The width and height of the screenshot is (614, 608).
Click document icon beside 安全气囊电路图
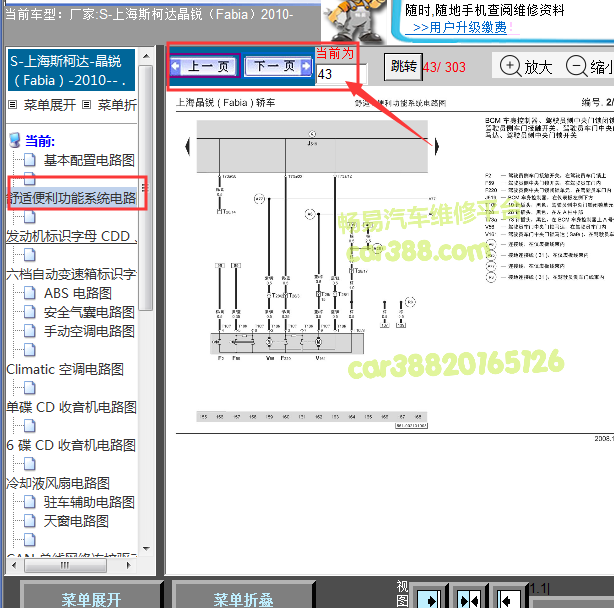pyautogui.click(x=30, y=312)
